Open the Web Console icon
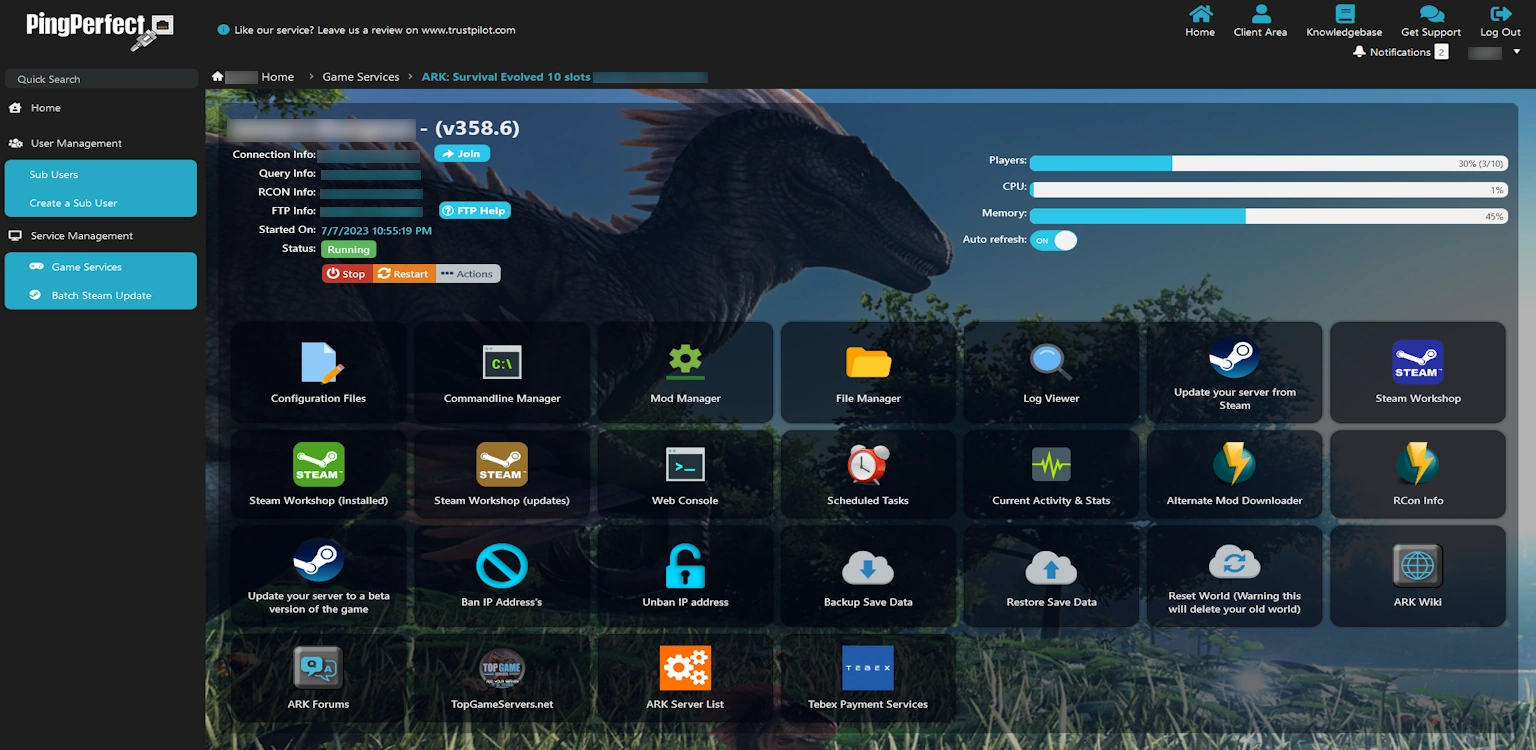 tap(685, 465)
